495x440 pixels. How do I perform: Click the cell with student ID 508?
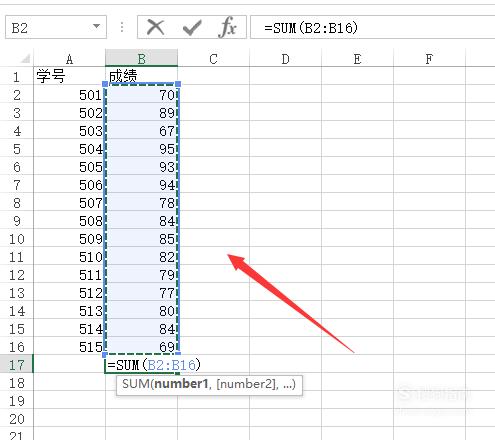[x=69, y=221]
